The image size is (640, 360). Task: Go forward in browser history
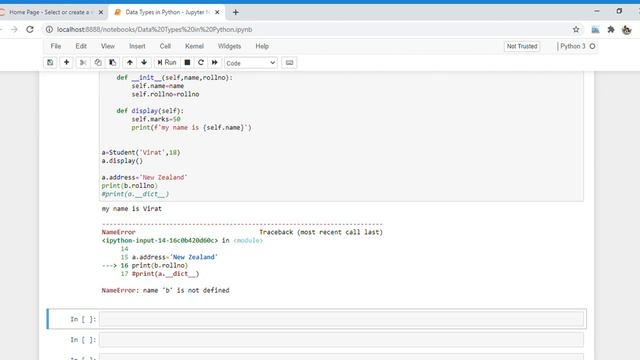(14, 29)
